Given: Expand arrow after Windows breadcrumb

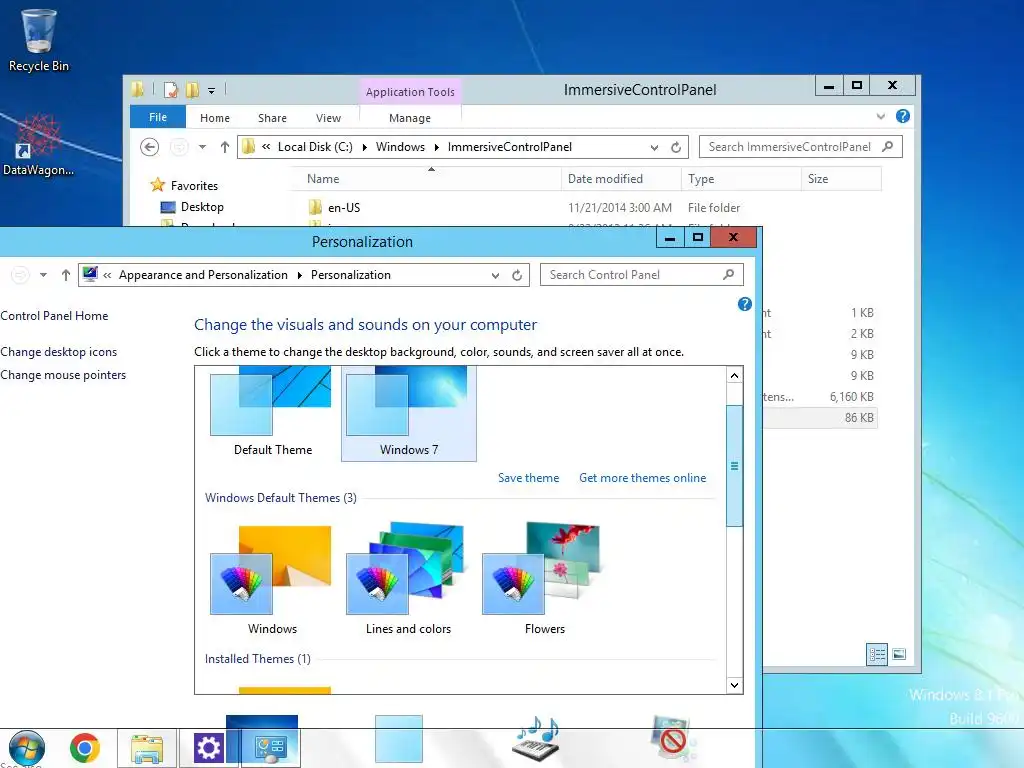Looking at the screenshot, I should pyautogui.click(x=437, y=148).
